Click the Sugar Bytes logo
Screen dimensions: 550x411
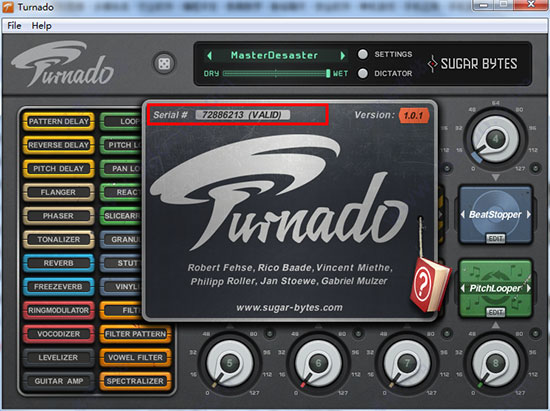(472, 64)
